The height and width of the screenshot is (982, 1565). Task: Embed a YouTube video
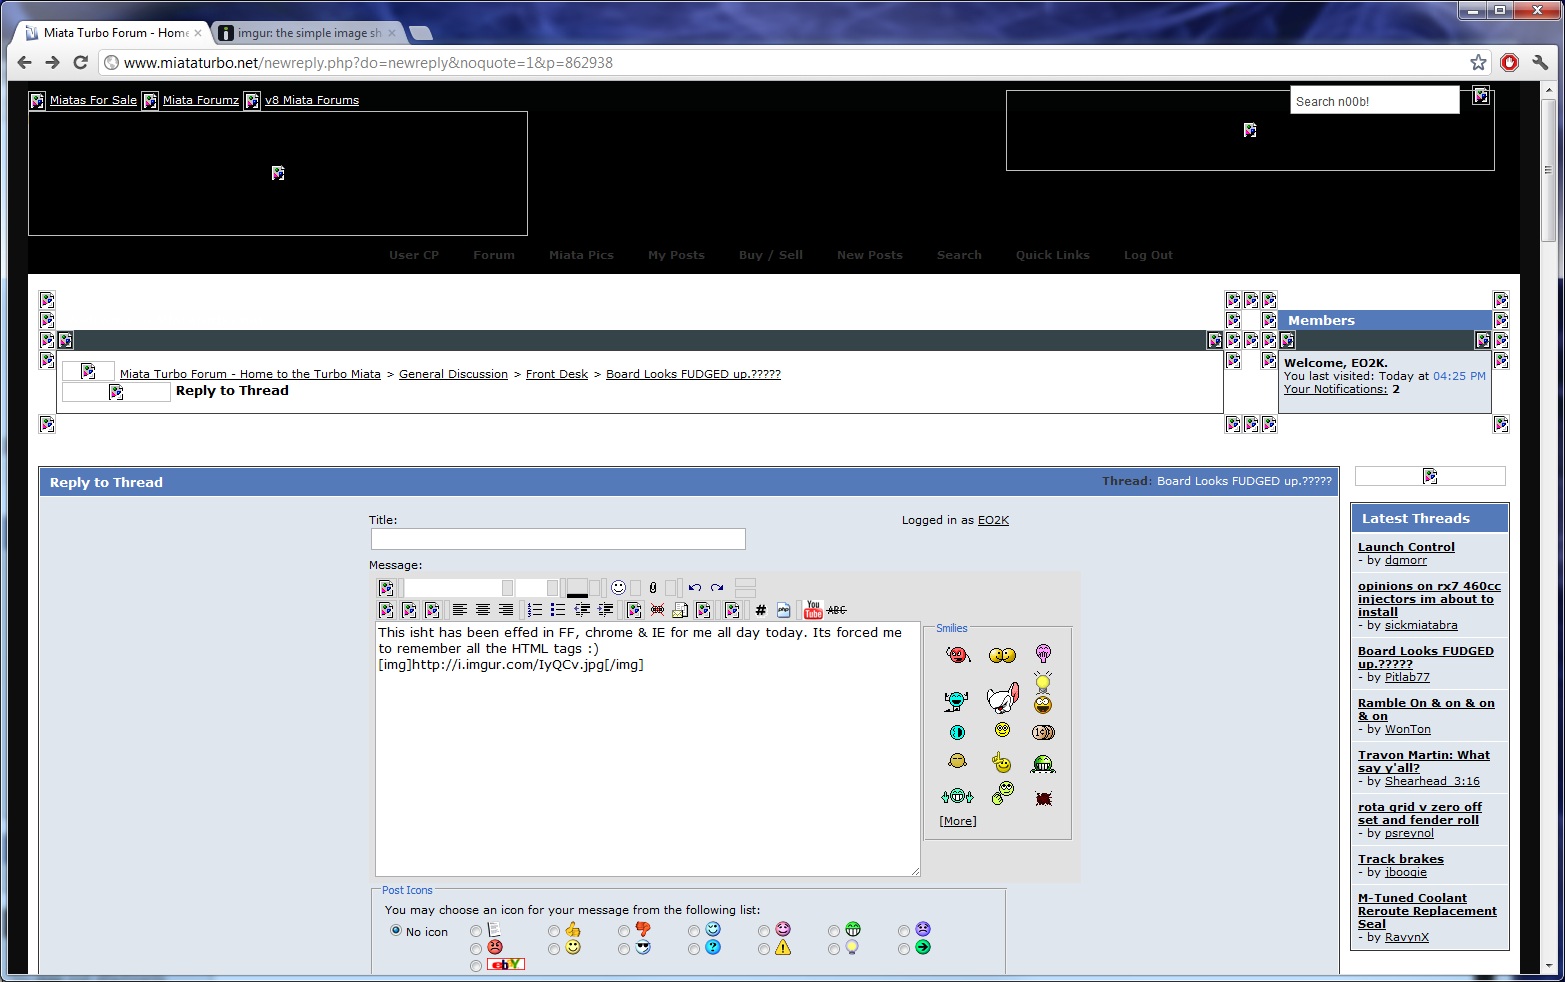click(812, 610)
